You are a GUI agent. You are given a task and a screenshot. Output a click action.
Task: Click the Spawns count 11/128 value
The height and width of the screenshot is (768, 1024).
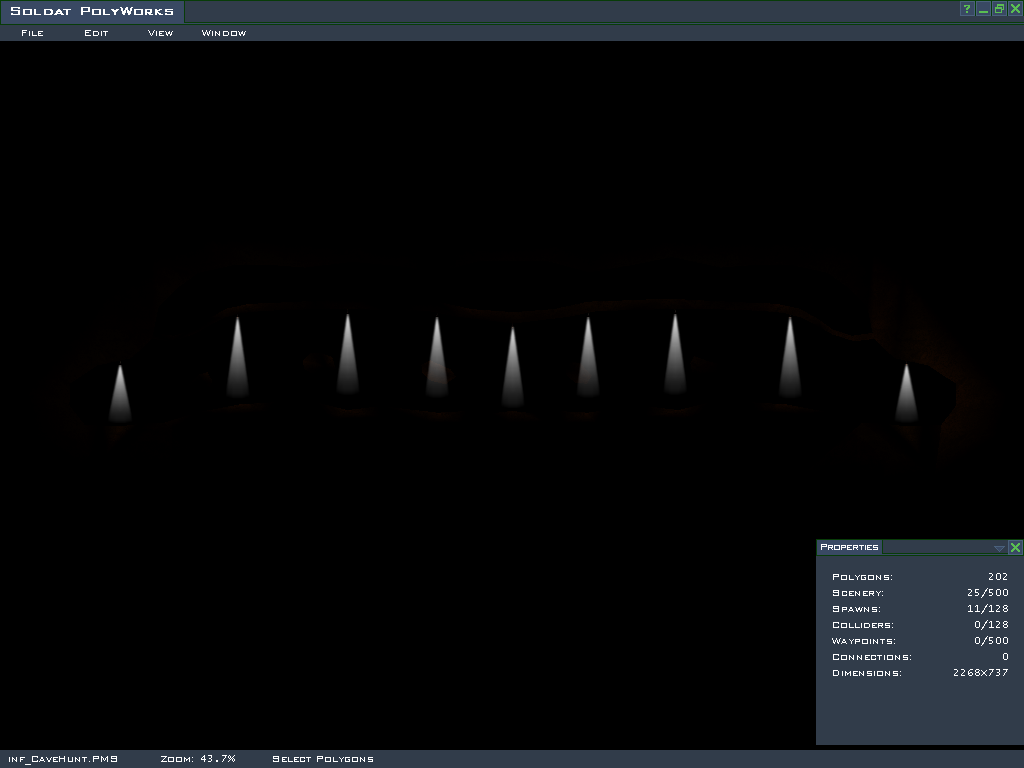coord(988,609)
